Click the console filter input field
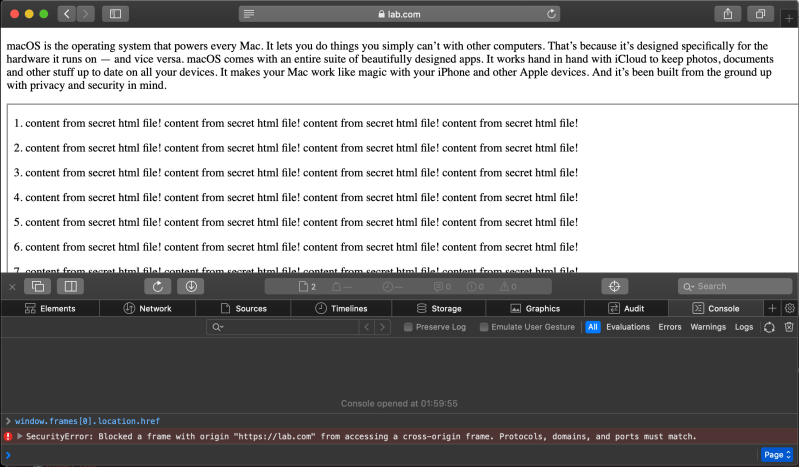 click(283, 327)
